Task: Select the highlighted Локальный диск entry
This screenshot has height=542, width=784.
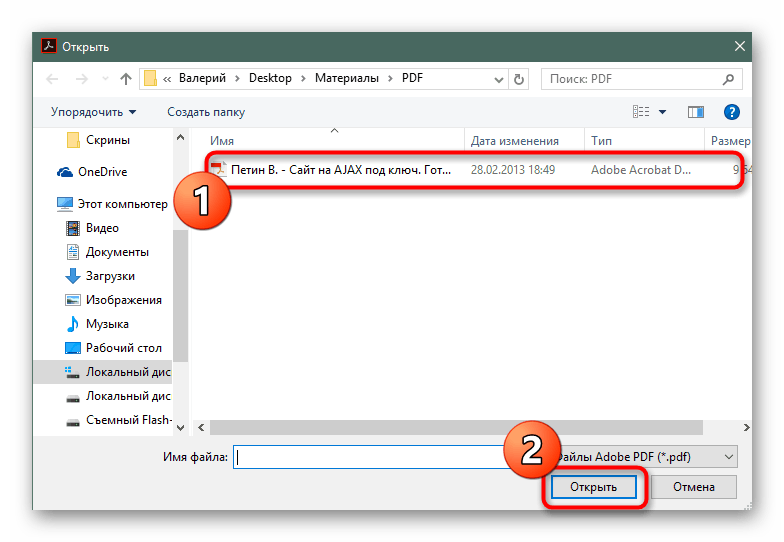Action: click(x=102, y=372)
